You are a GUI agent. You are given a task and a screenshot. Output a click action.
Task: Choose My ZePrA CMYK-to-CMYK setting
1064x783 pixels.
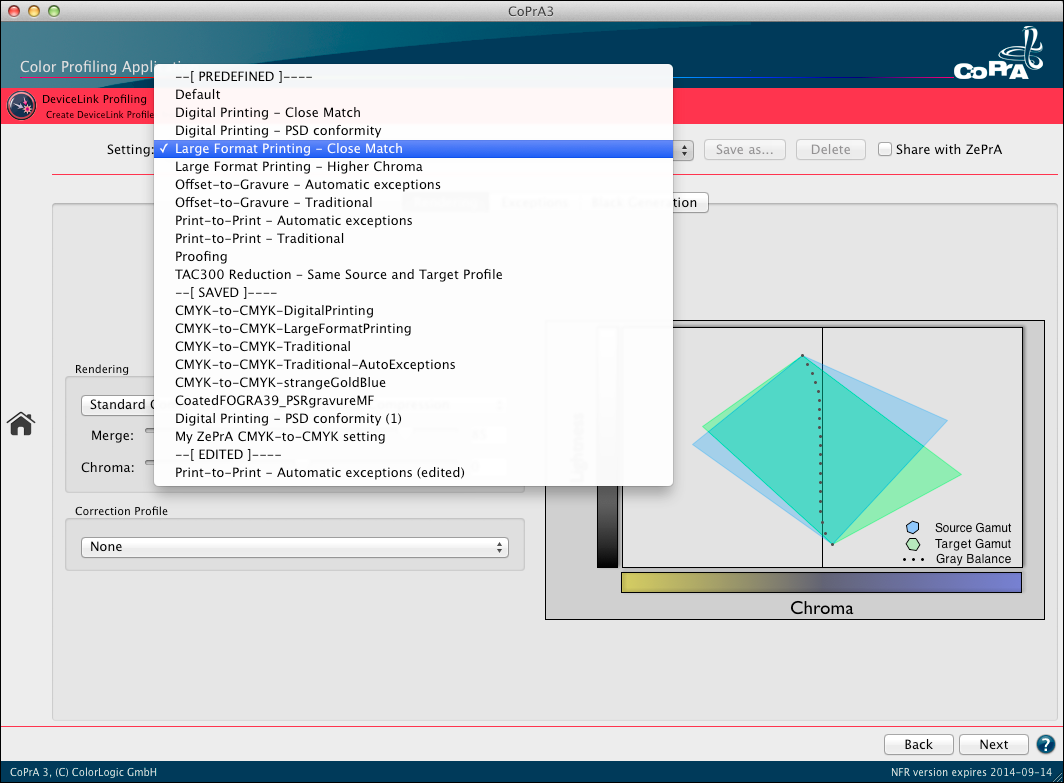pyautogui.click(x=280, y=437)
